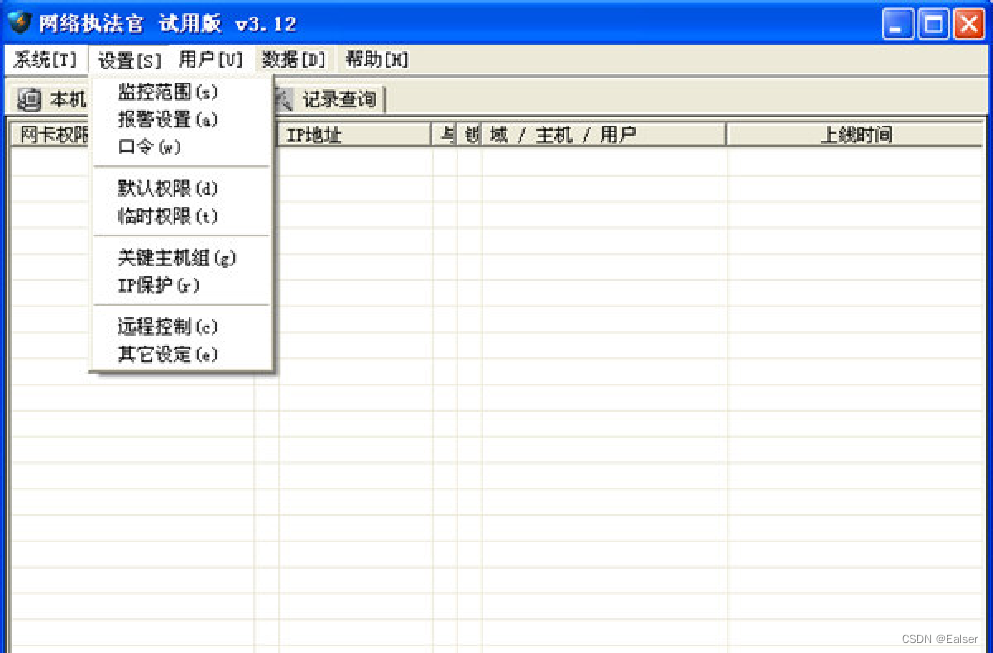This screenshot has width=993, height=653.
Task: Click the 与 column header
Action: (445, 134)
